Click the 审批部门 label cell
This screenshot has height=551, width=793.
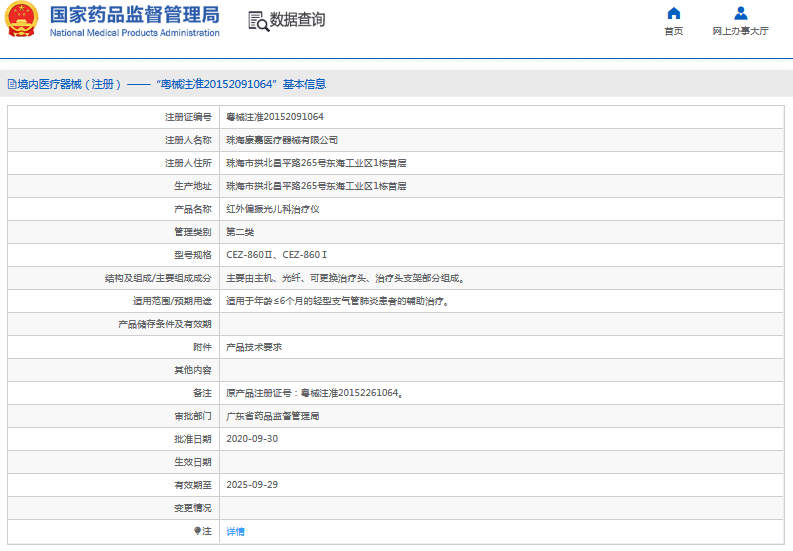click(114, 416)
